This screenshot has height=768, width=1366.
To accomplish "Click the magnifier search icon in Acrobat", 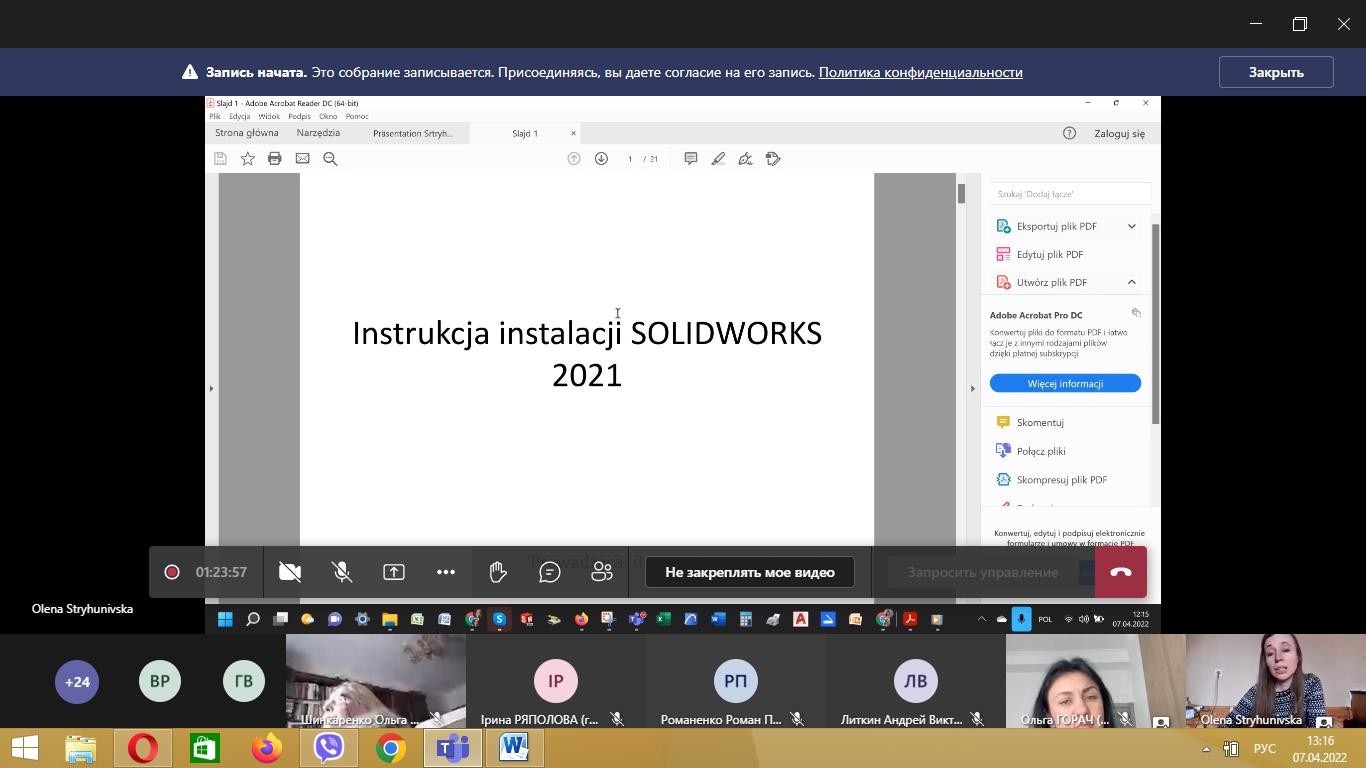I will (330, 158).
